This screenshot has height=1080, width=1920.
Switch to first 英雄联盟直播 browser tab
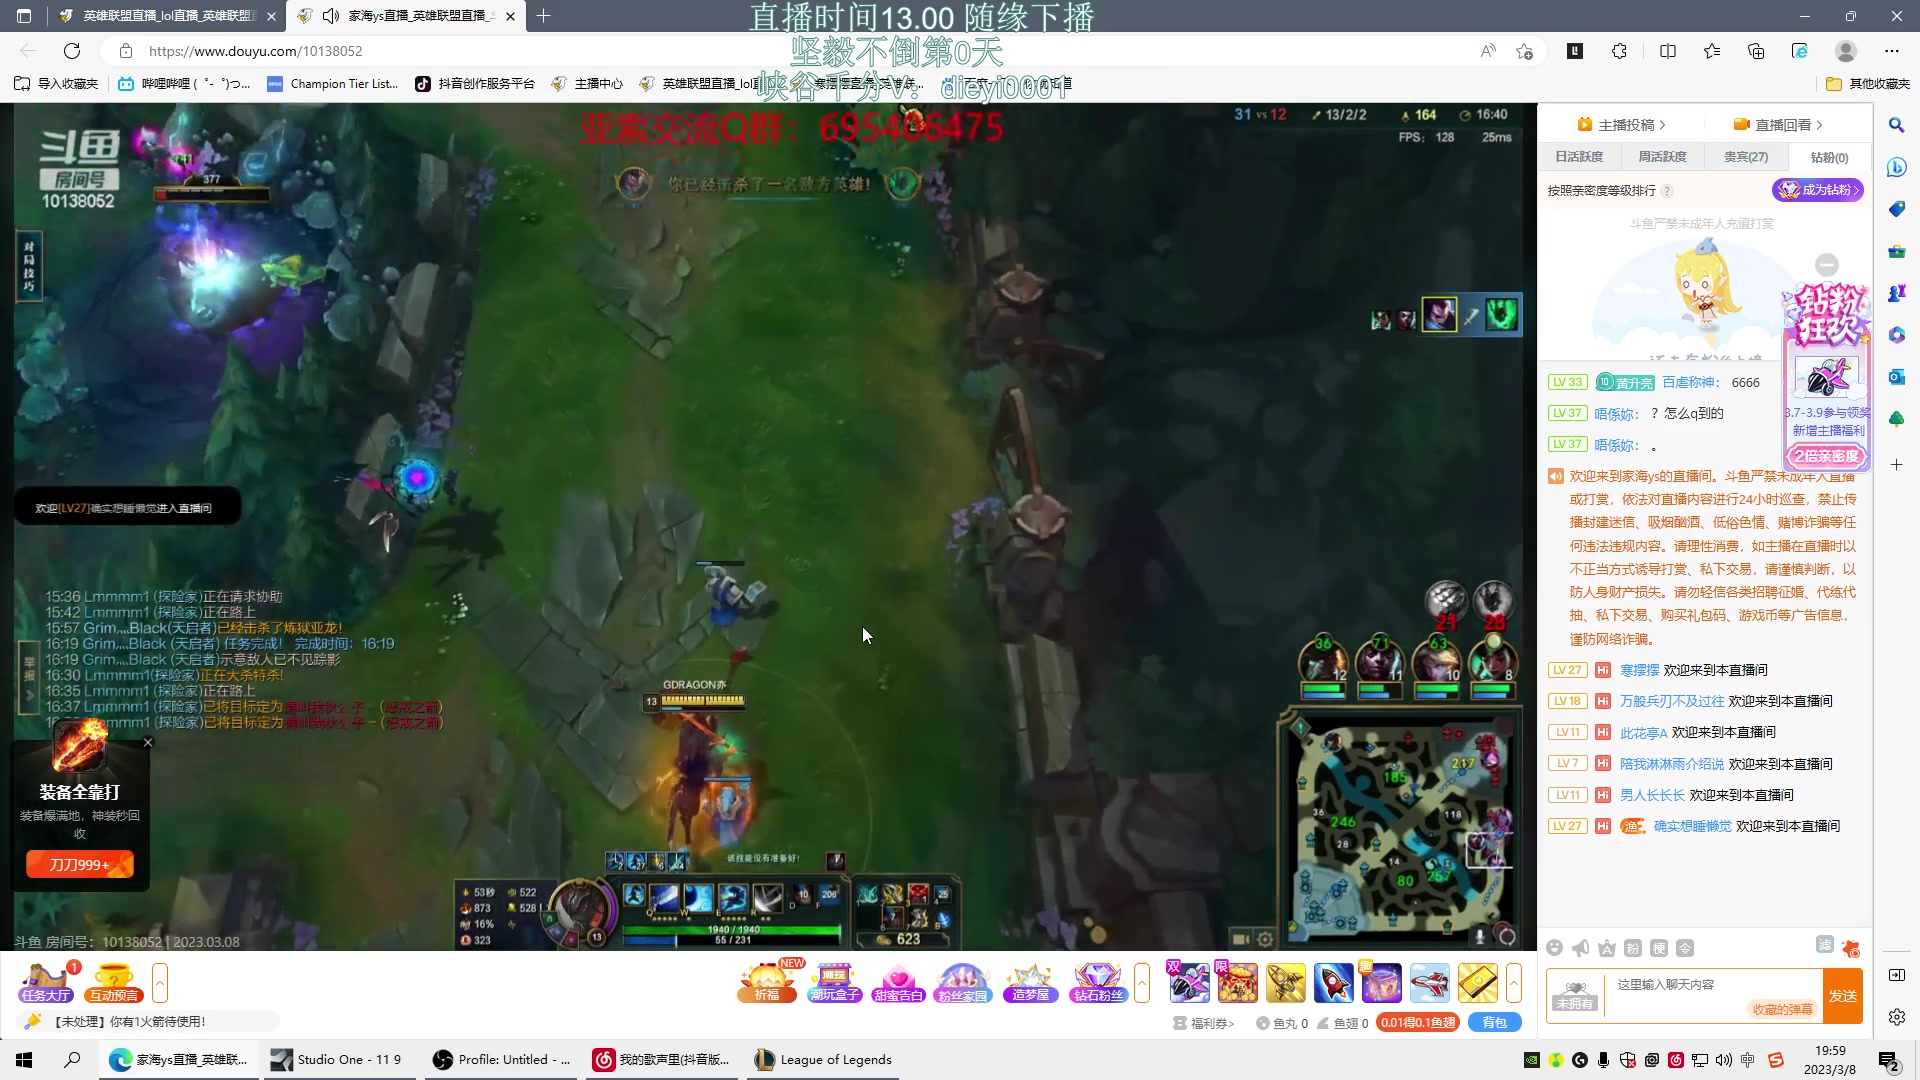click(x=170, y=16)
